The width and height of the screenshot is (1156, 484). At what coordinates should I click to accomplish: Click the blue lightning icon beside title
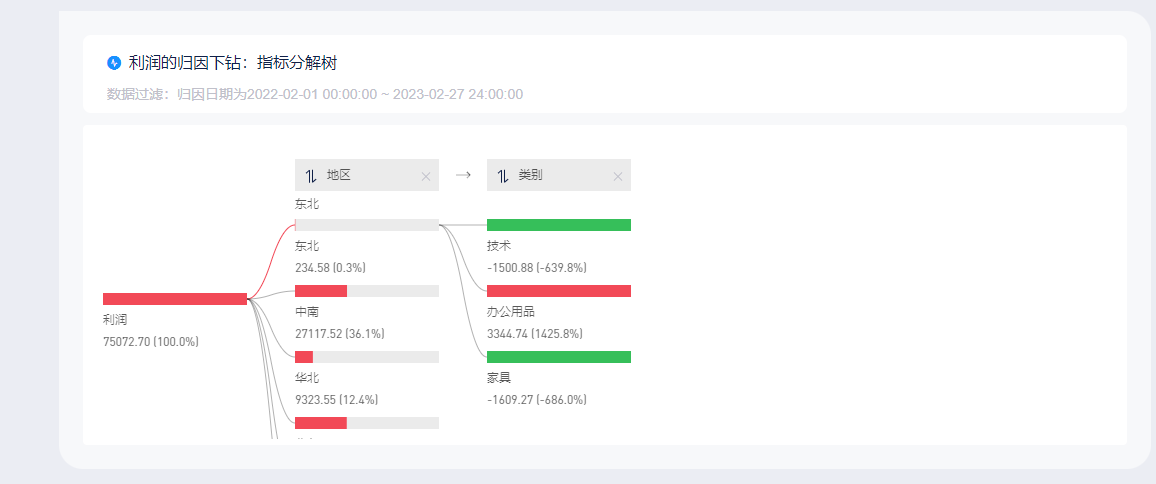pyautogui.click(x=114, y=63)
